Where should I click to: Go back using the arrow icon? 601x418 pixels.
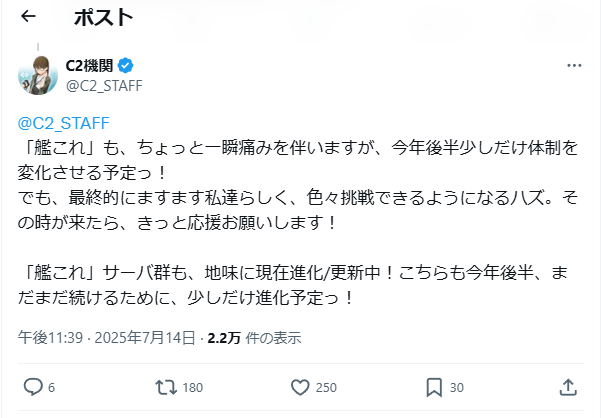(x=28, y=17)
